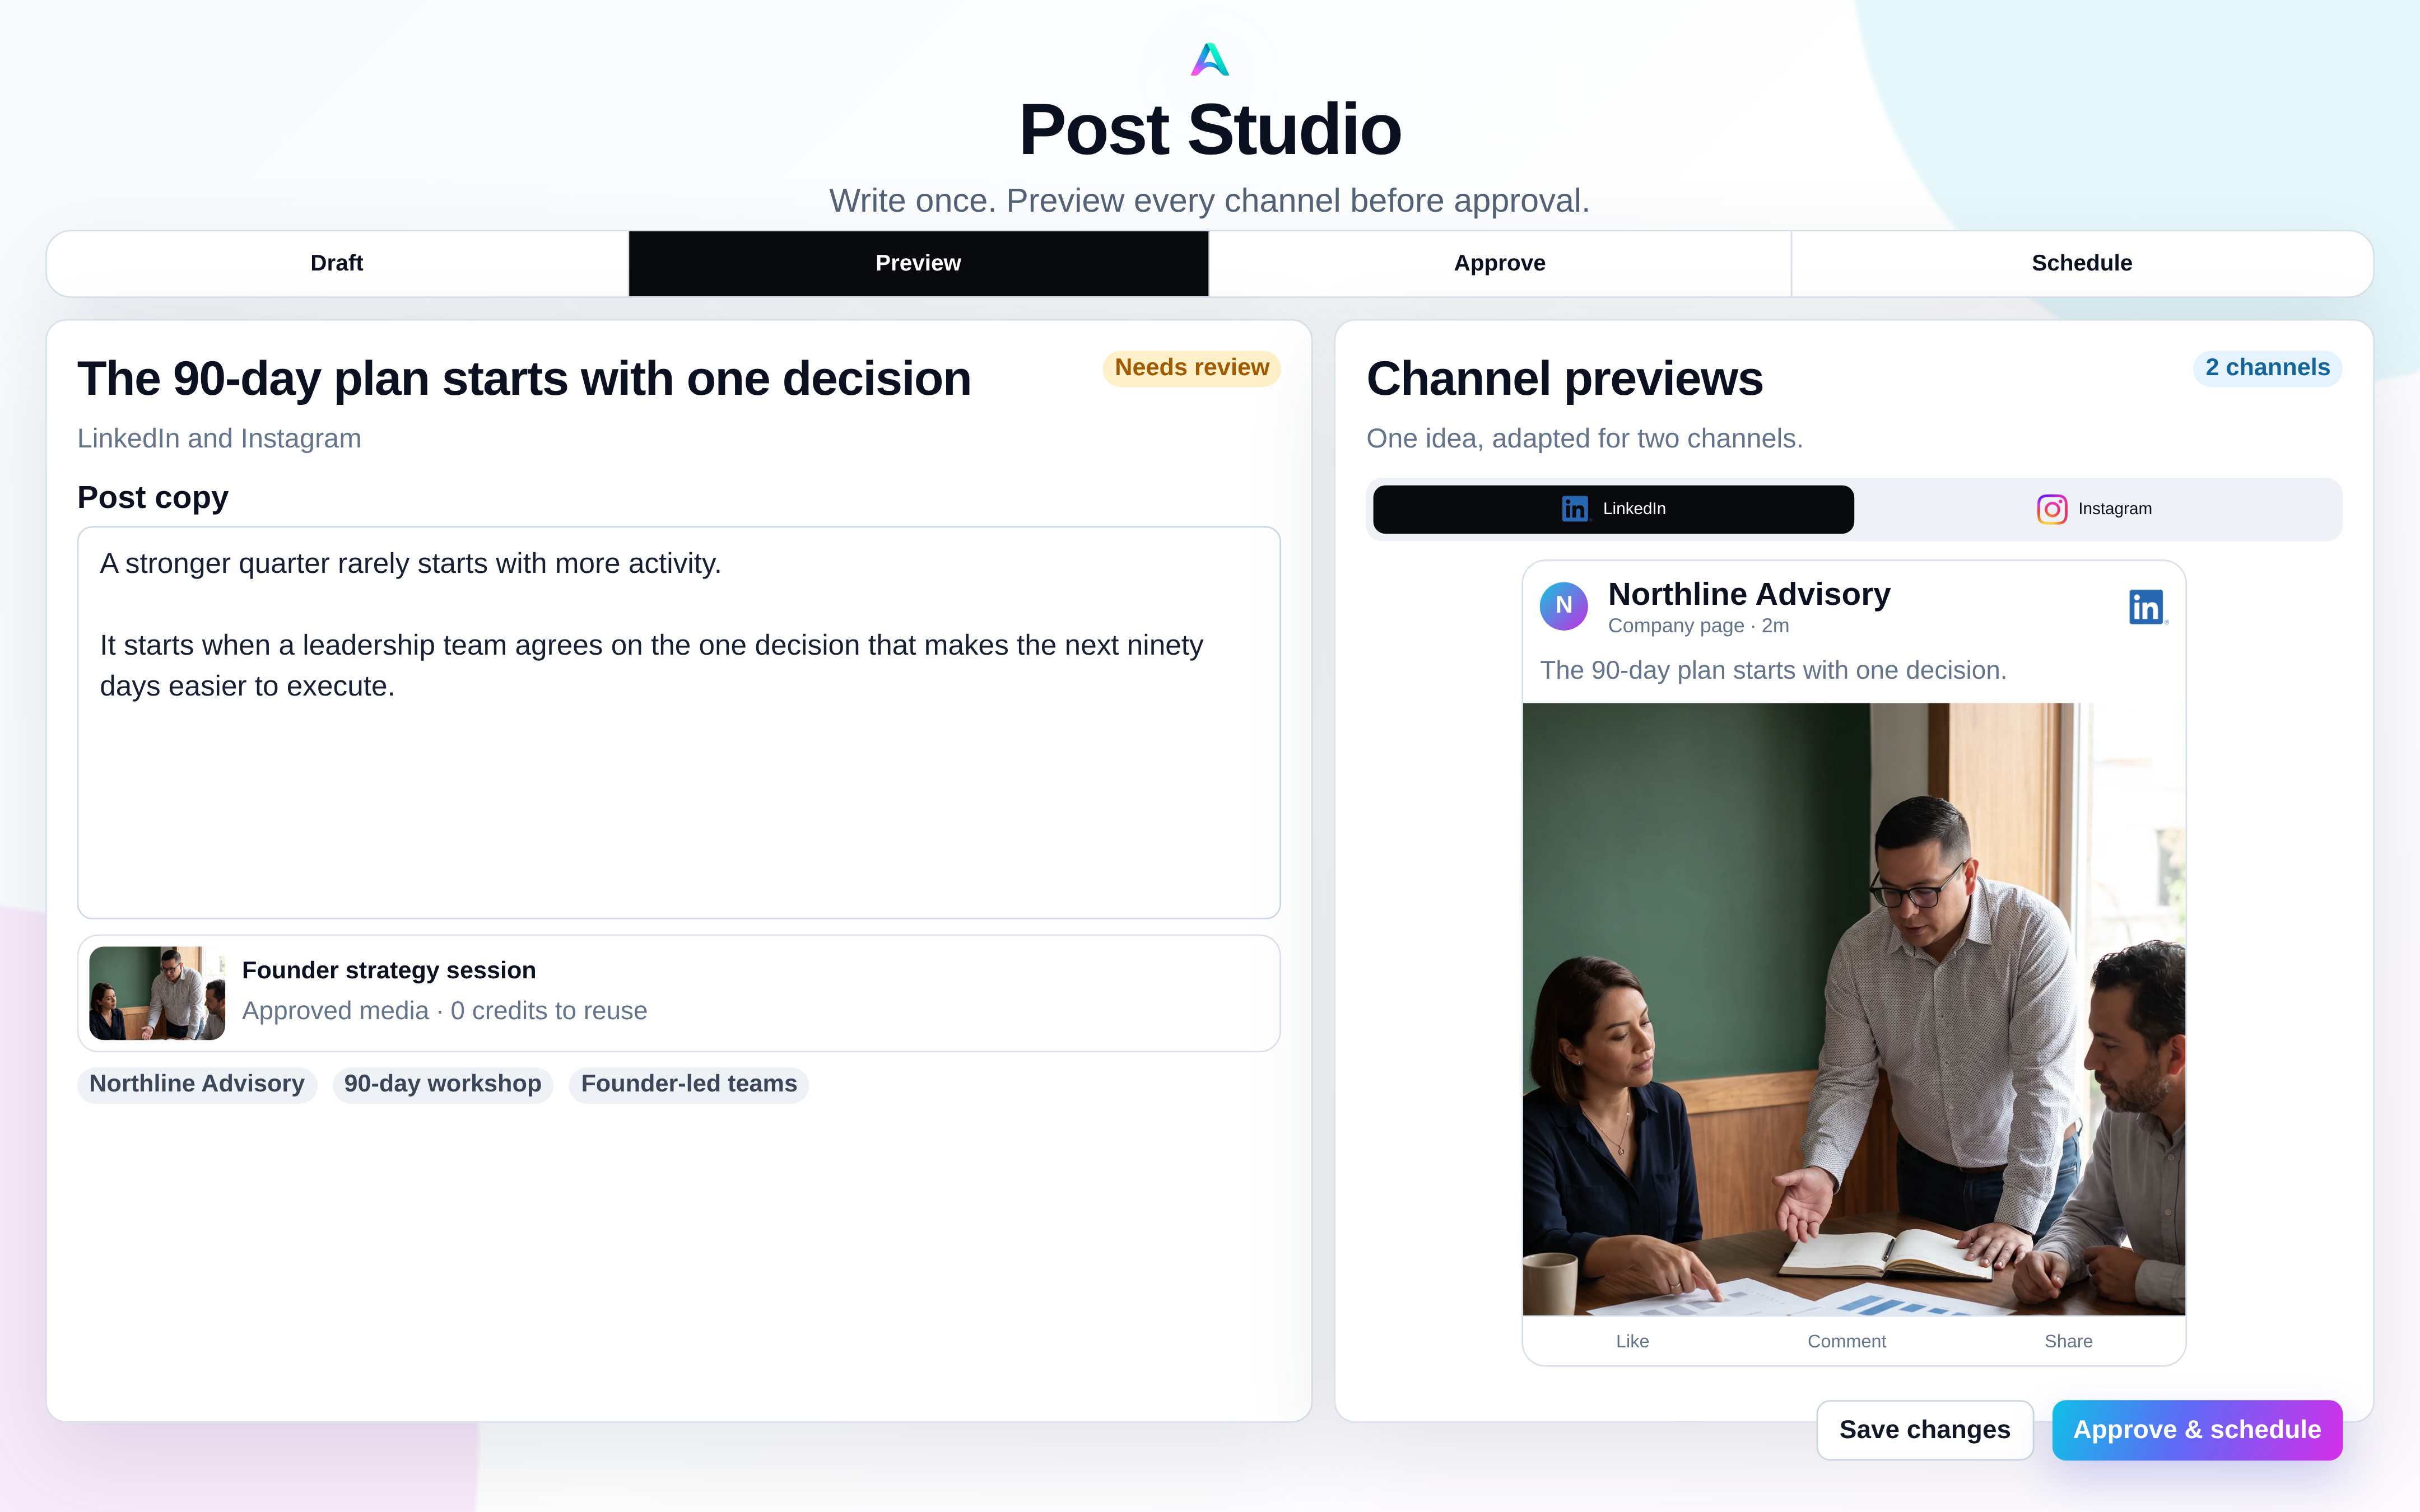Open the Approve tab

[1500, 263]
